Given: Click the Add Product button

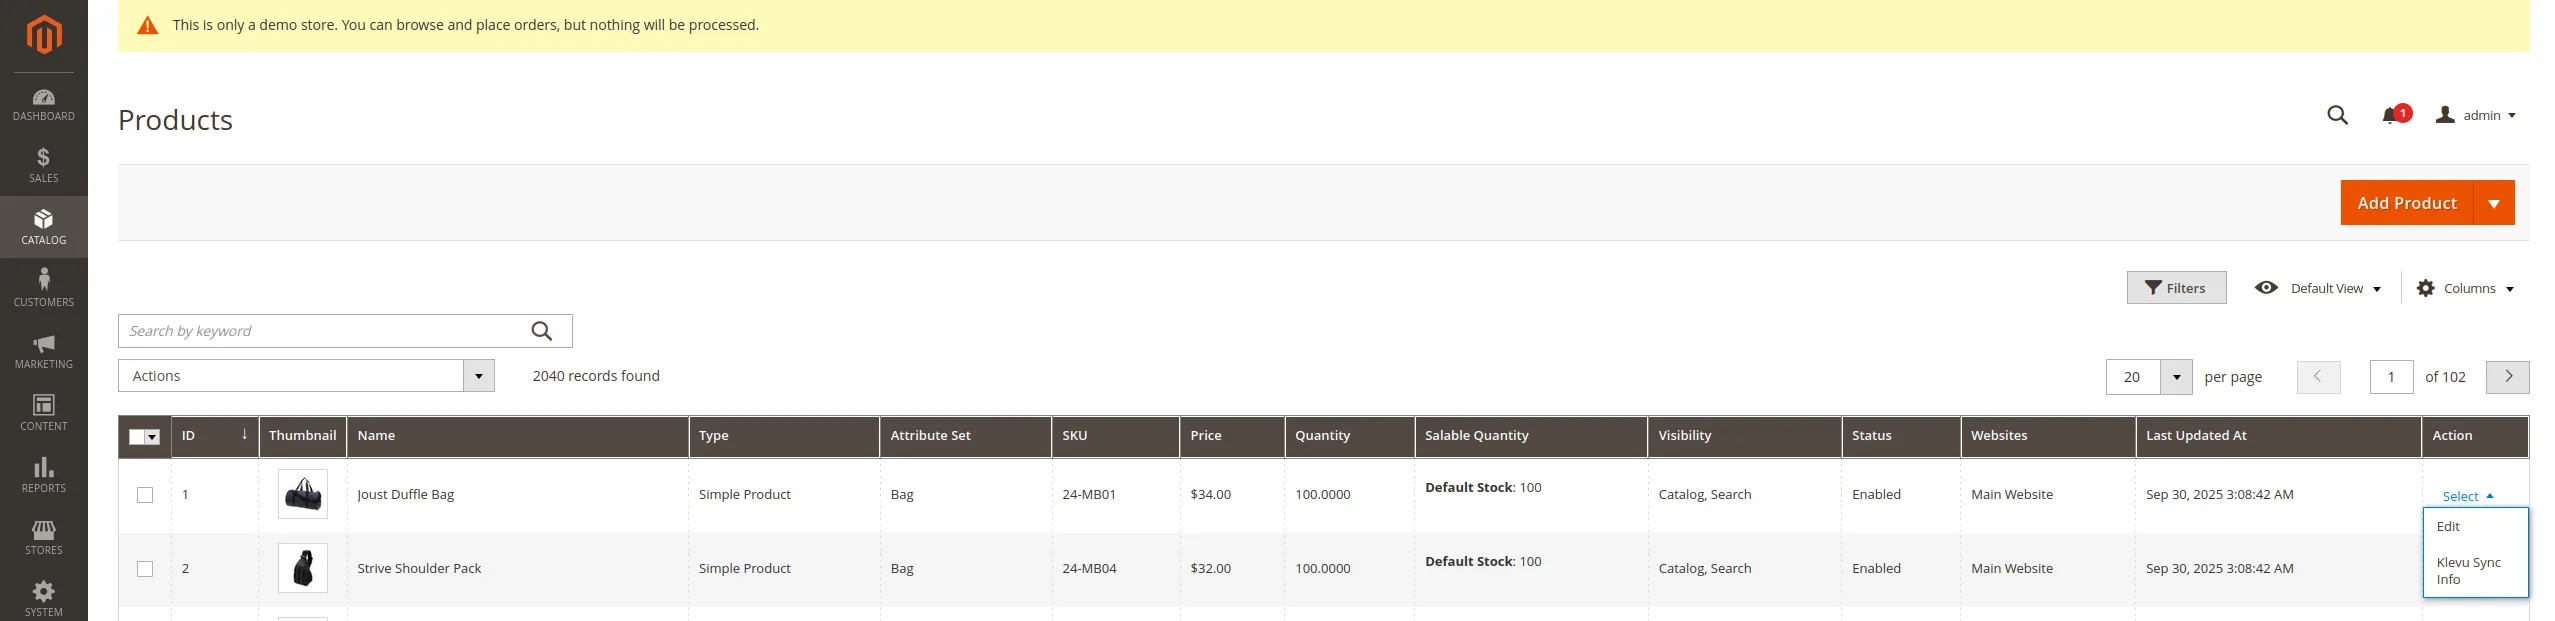Looking at the screenshot, I should click(2406, 203).
